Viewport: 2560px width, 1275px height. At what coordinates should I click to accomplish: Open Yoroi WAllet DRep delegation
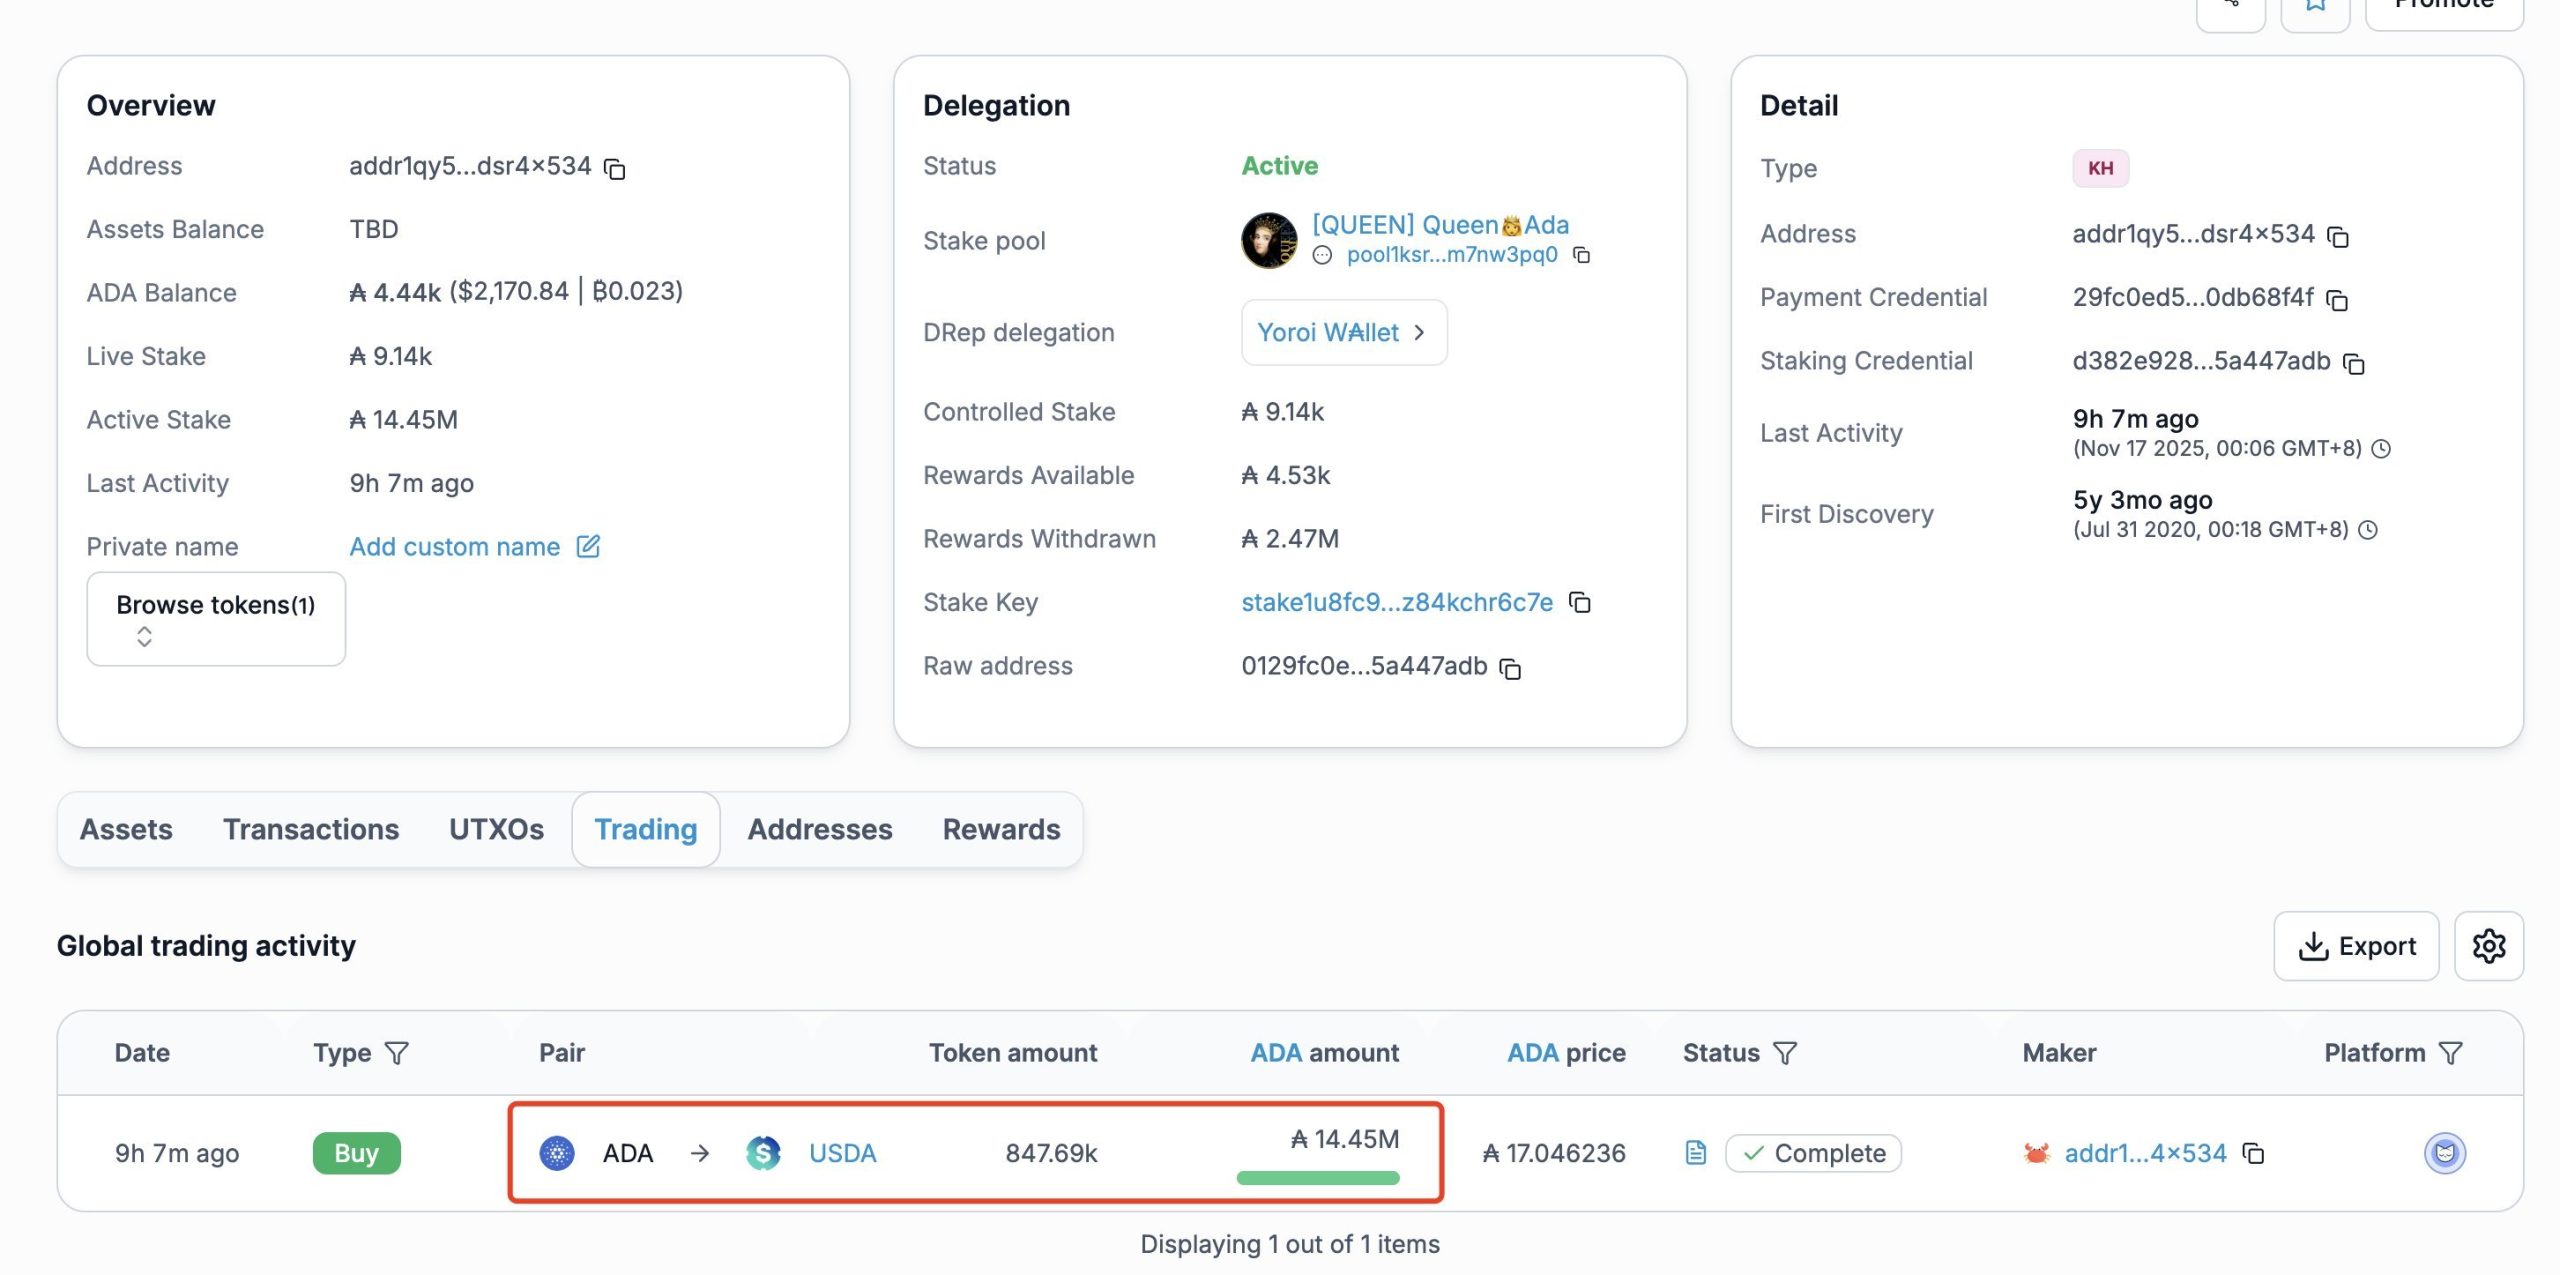[1343, 332]
